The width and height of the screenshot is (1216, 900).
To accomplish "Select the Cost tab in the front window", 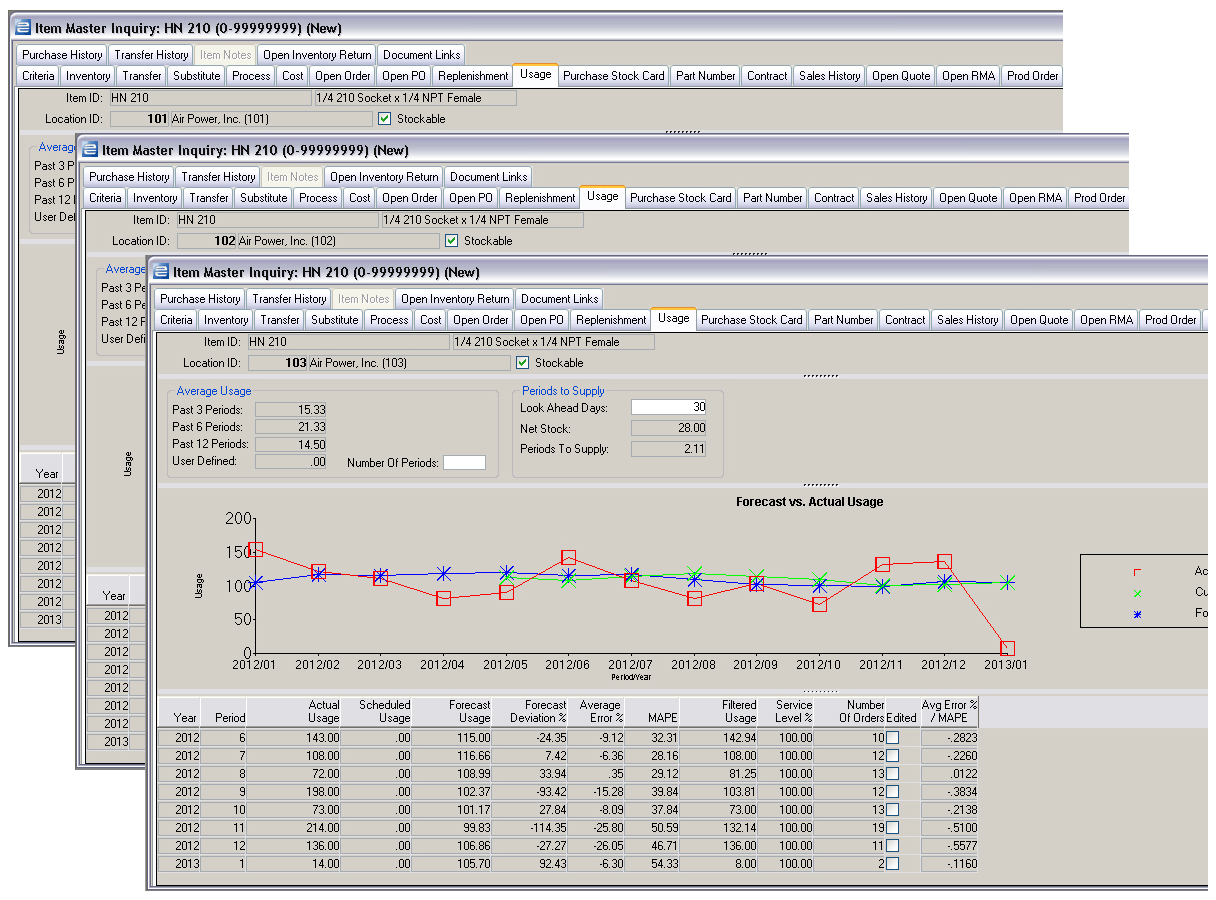I will 431,319.
